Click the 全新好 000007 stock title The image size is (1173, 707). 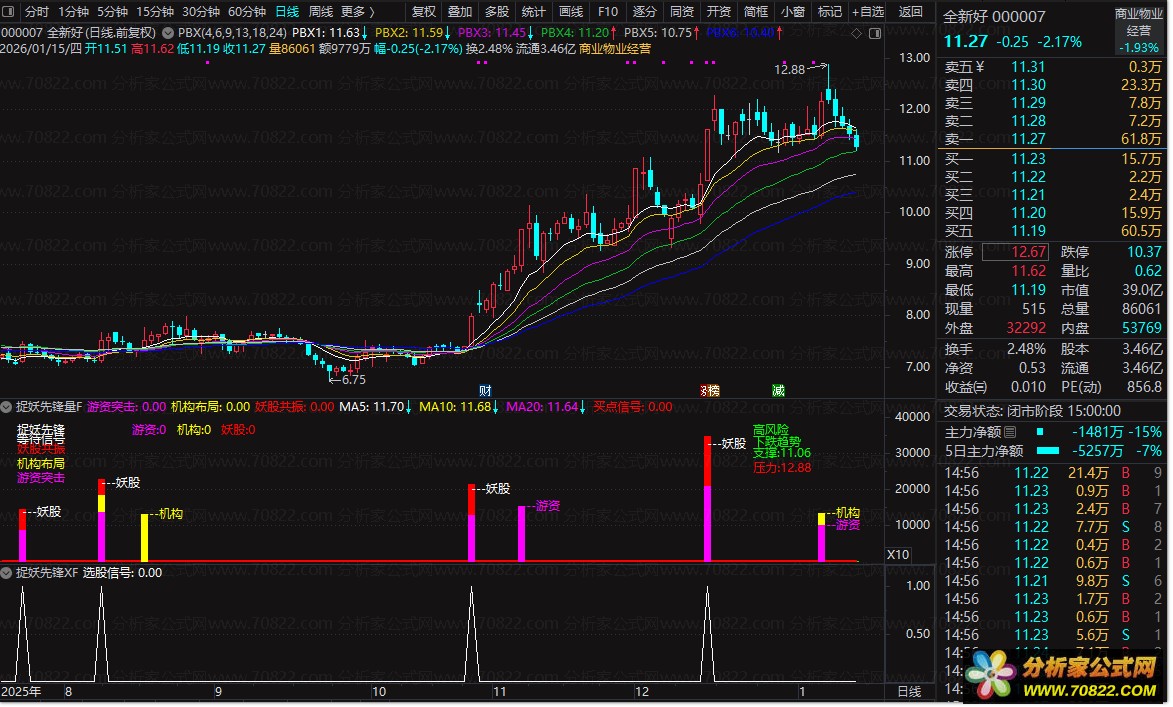click(x=994, y=16)
